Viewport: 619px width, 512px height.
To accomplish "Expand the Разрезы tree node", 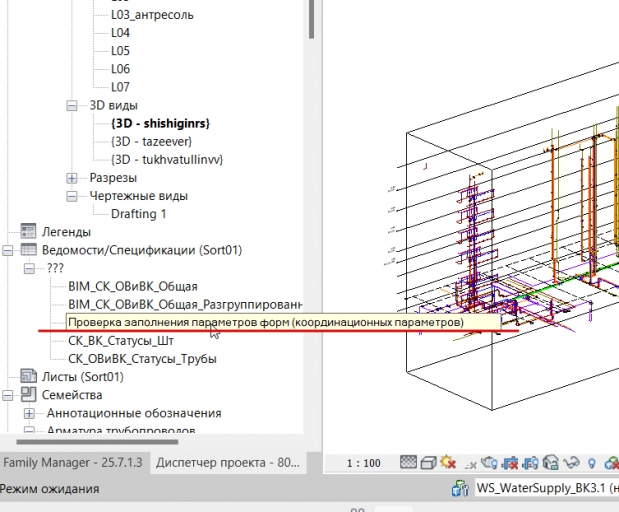I will click(x=71, y=178).
